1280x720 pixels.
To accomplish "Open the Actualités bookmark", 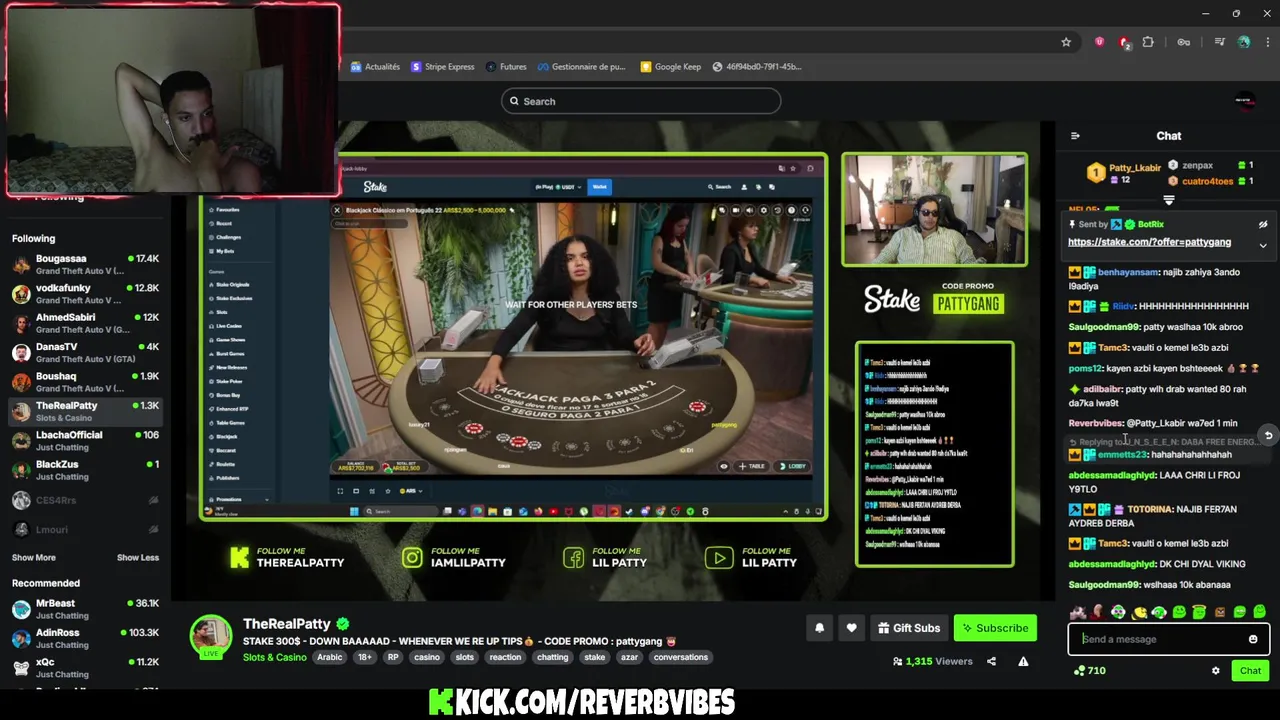I will tap(375, 67).
